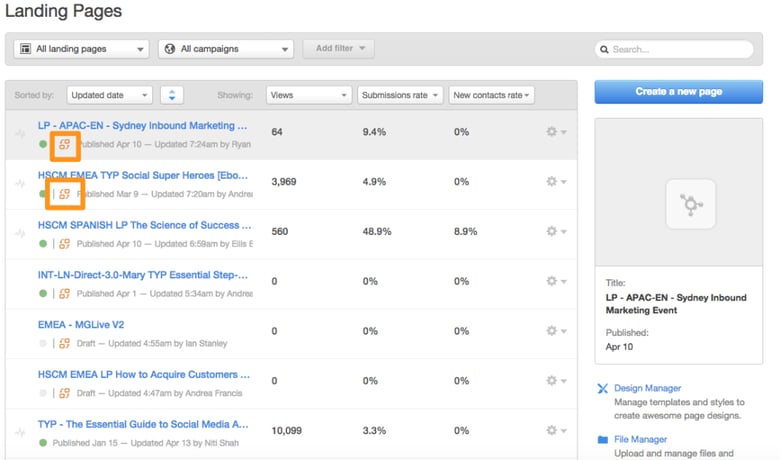Click the green status dot for Essential Guide to Social Media
Viewport: 780px width, 460px height.
43,443
